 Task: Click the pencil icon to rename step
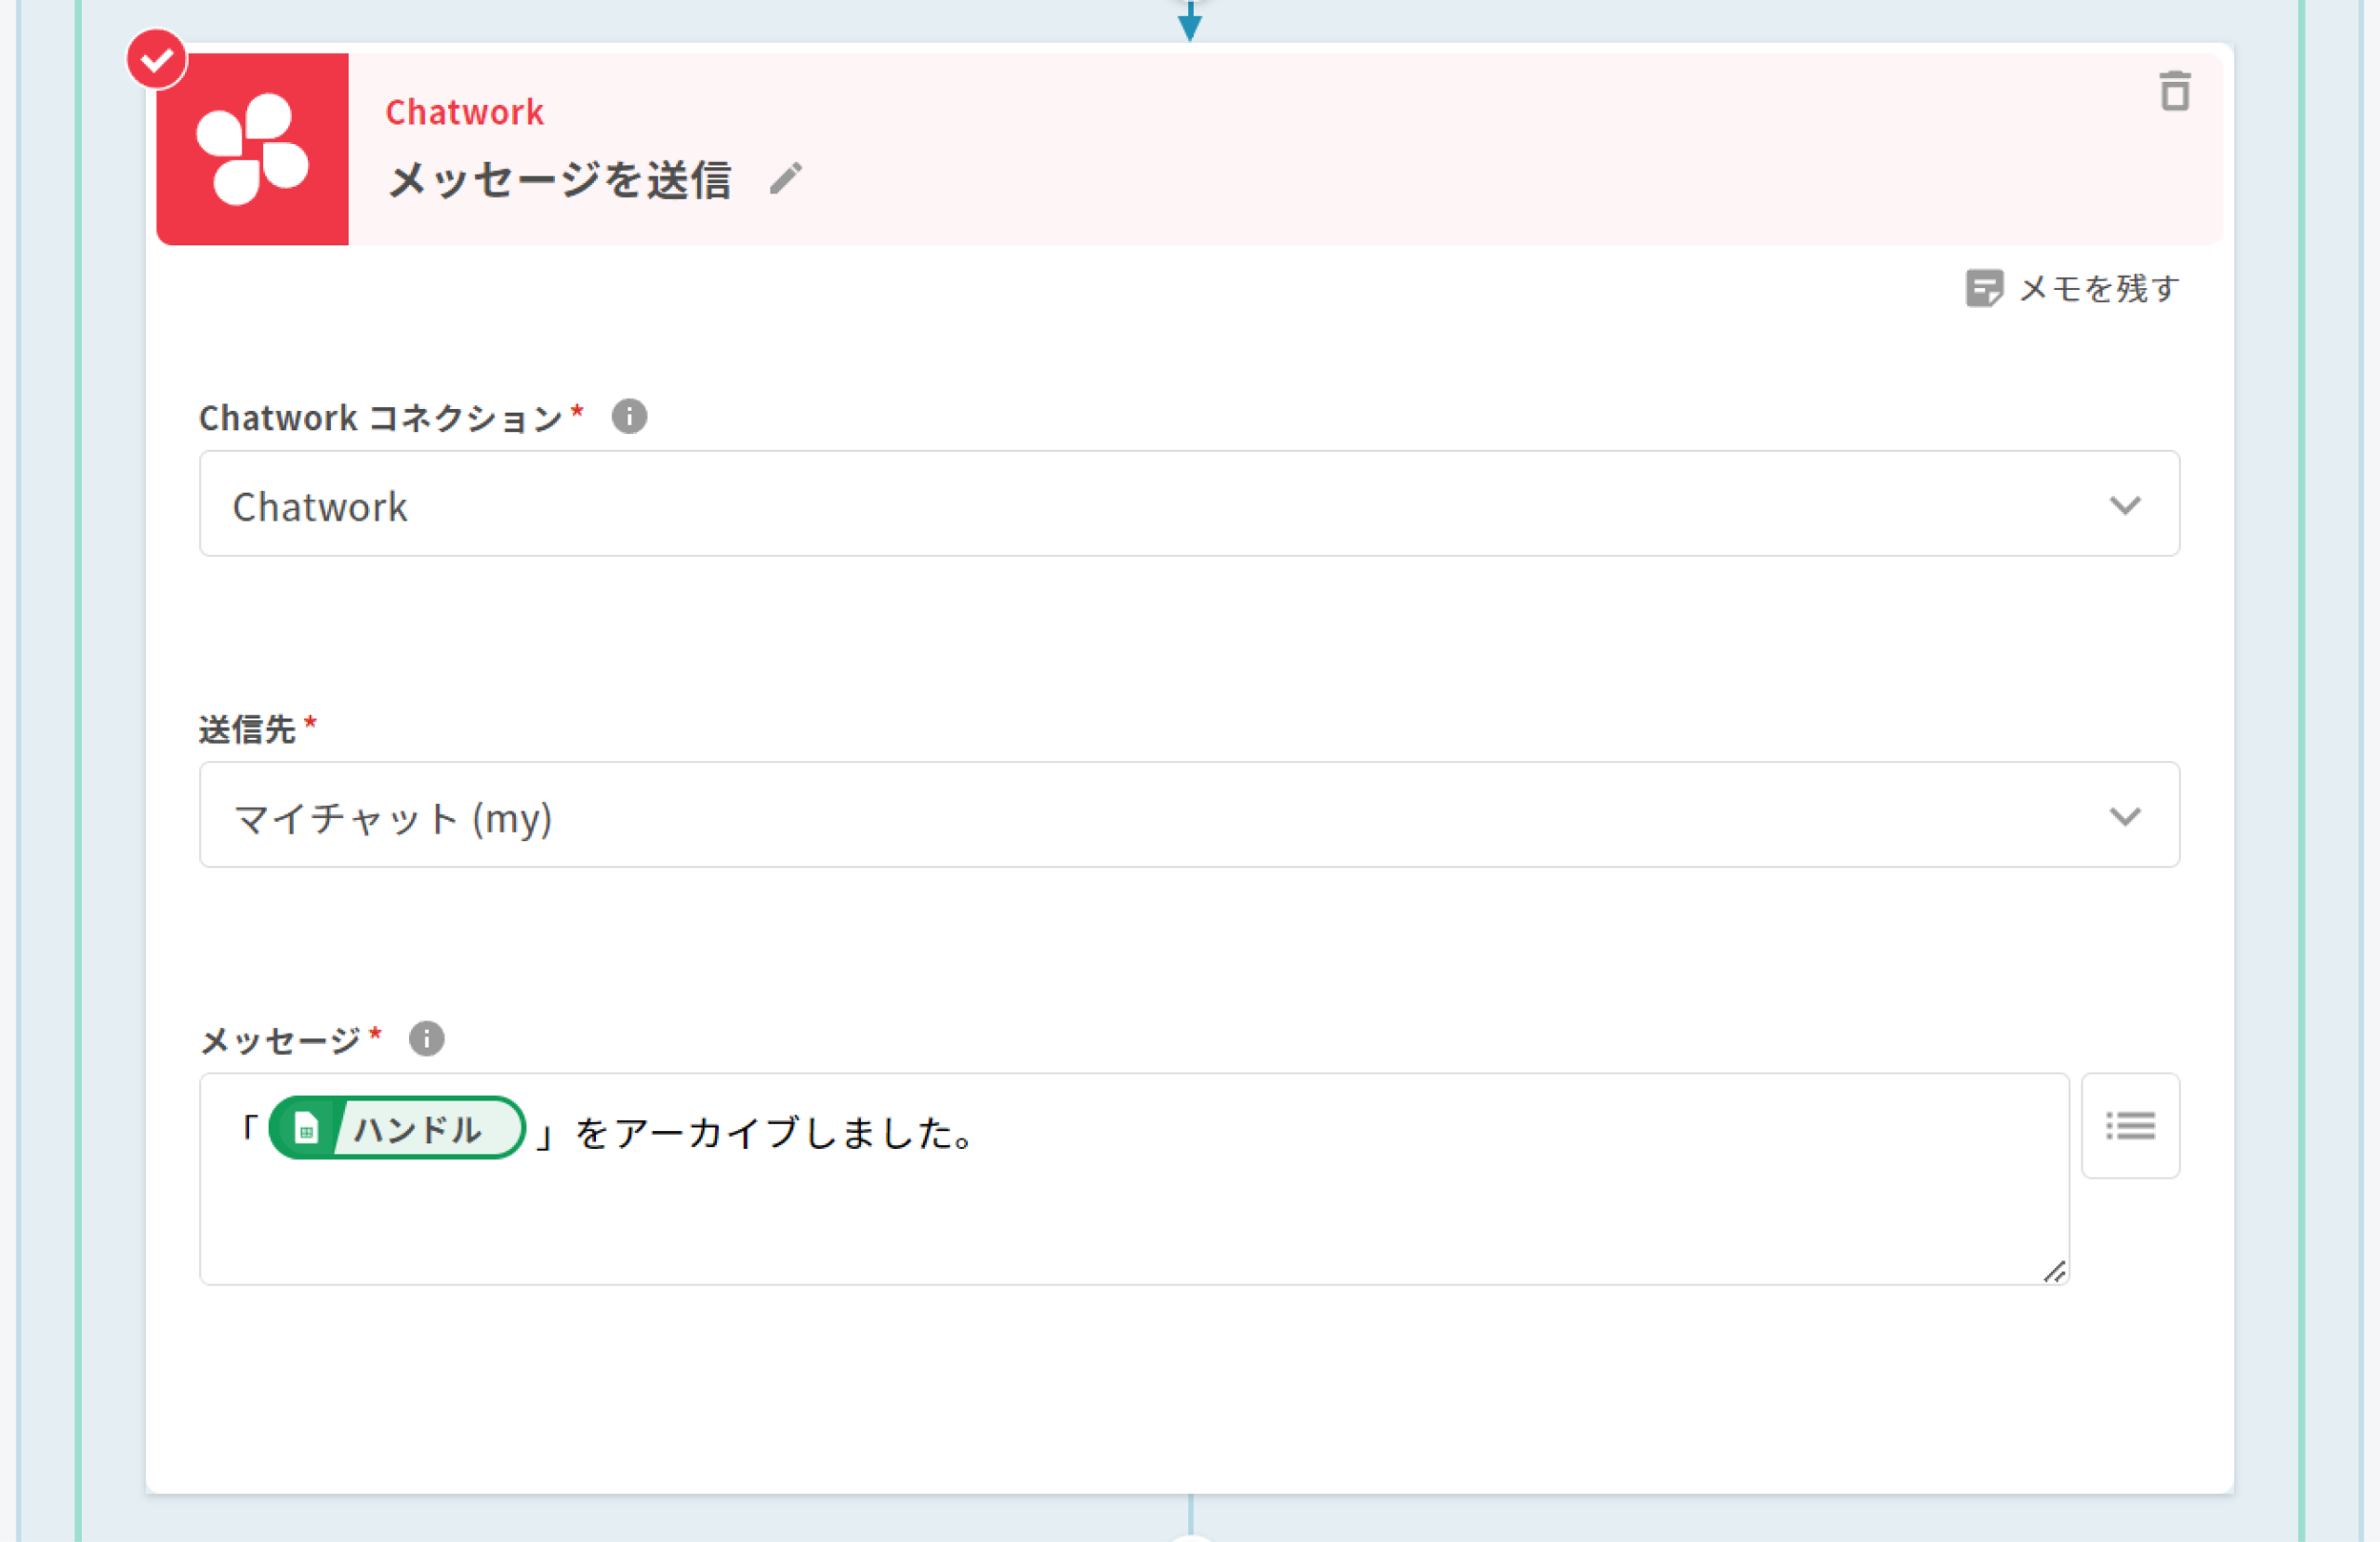[786, 179]
